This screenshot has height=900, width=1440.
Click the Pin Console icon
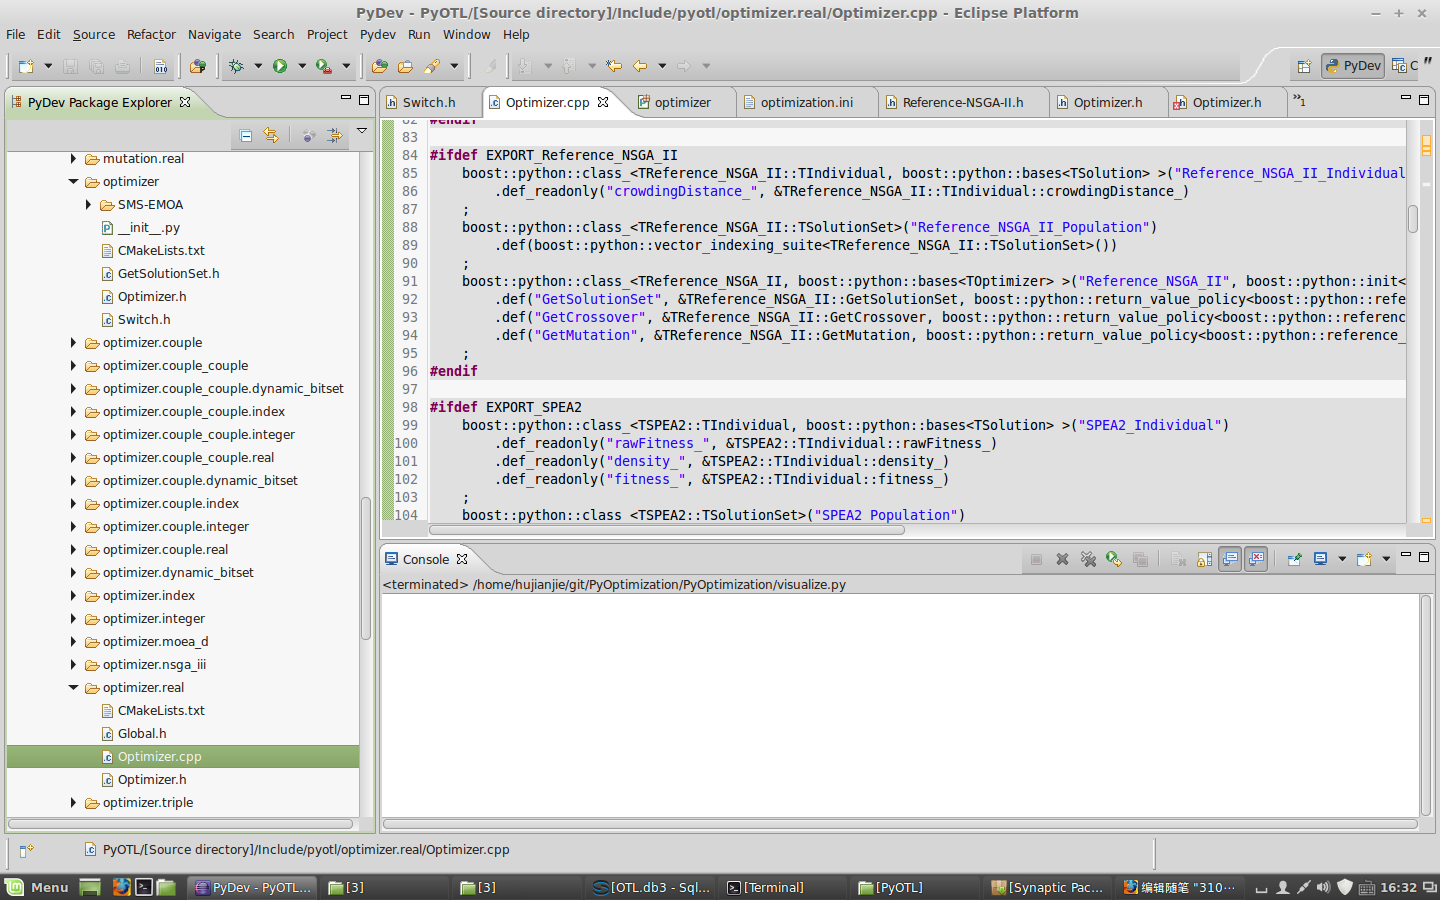1294,560
